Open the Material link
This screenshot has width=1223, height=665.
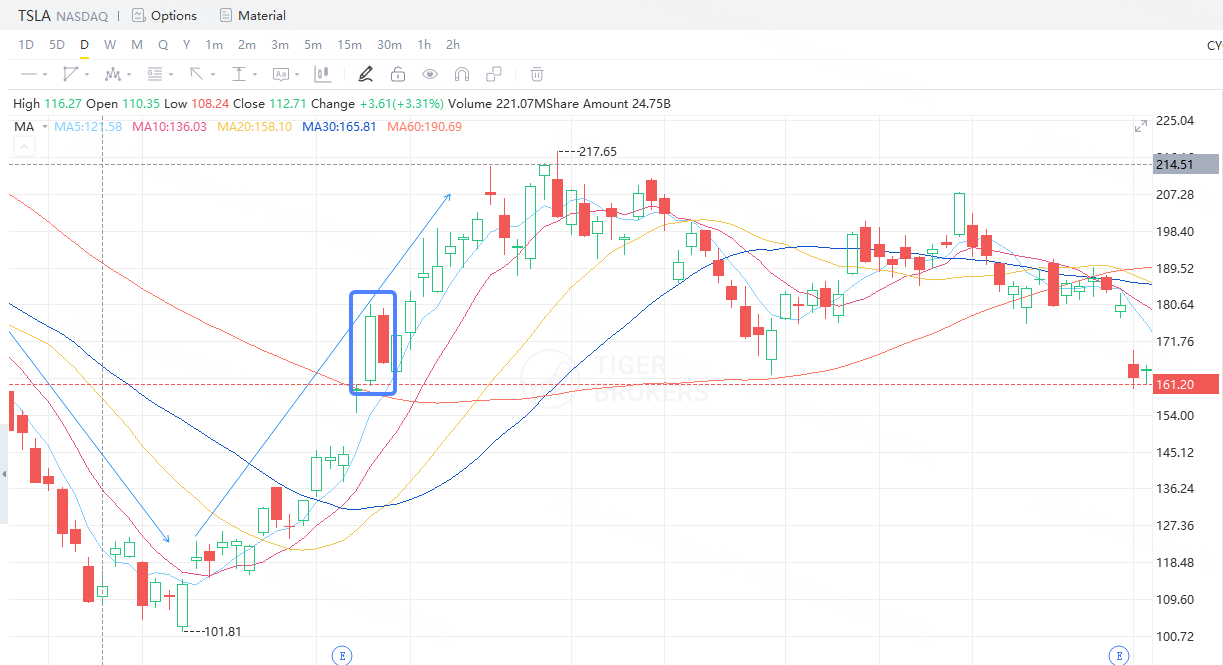[262, 15]
